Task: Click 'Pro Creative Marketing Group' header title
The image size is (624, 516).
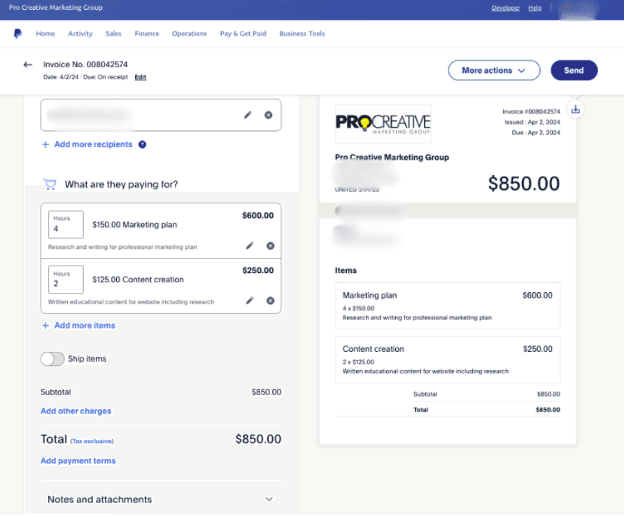Action: click(x=56, y=8)
